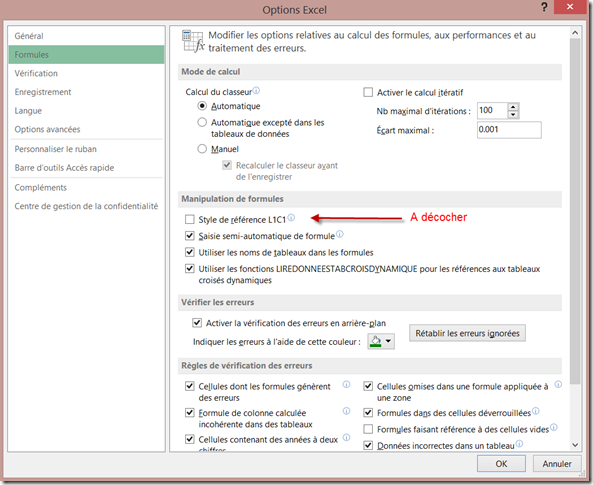This screenshot has height=485, width=593.
Task: Uncheck Formules dans des cellules déverrouillées
Action: point(368,413)
